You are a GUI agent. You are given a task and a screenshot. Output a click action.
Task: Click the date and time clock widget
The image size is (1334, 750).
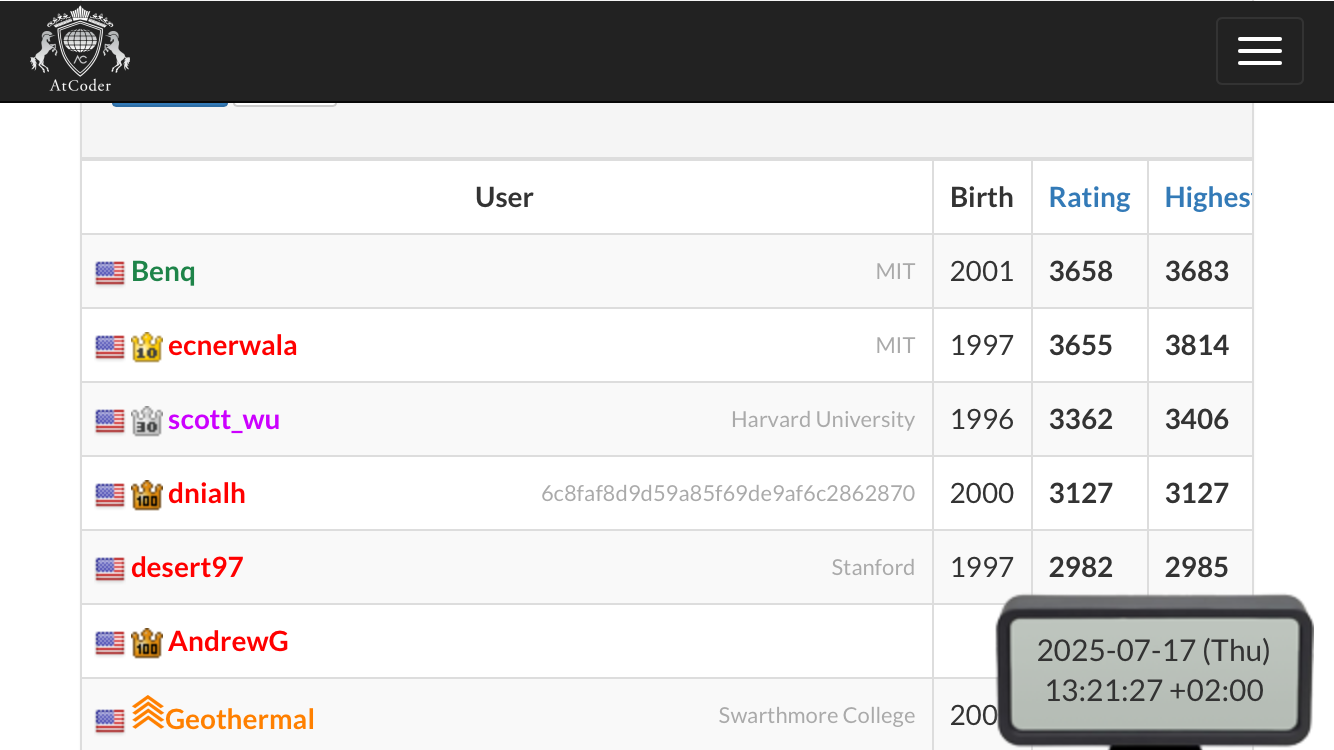click(x=1154, y=670)
